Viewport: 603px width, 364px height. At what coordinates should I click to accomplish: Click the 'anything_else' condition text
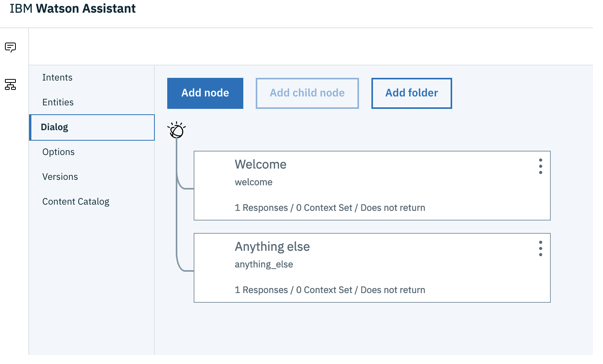264,264
